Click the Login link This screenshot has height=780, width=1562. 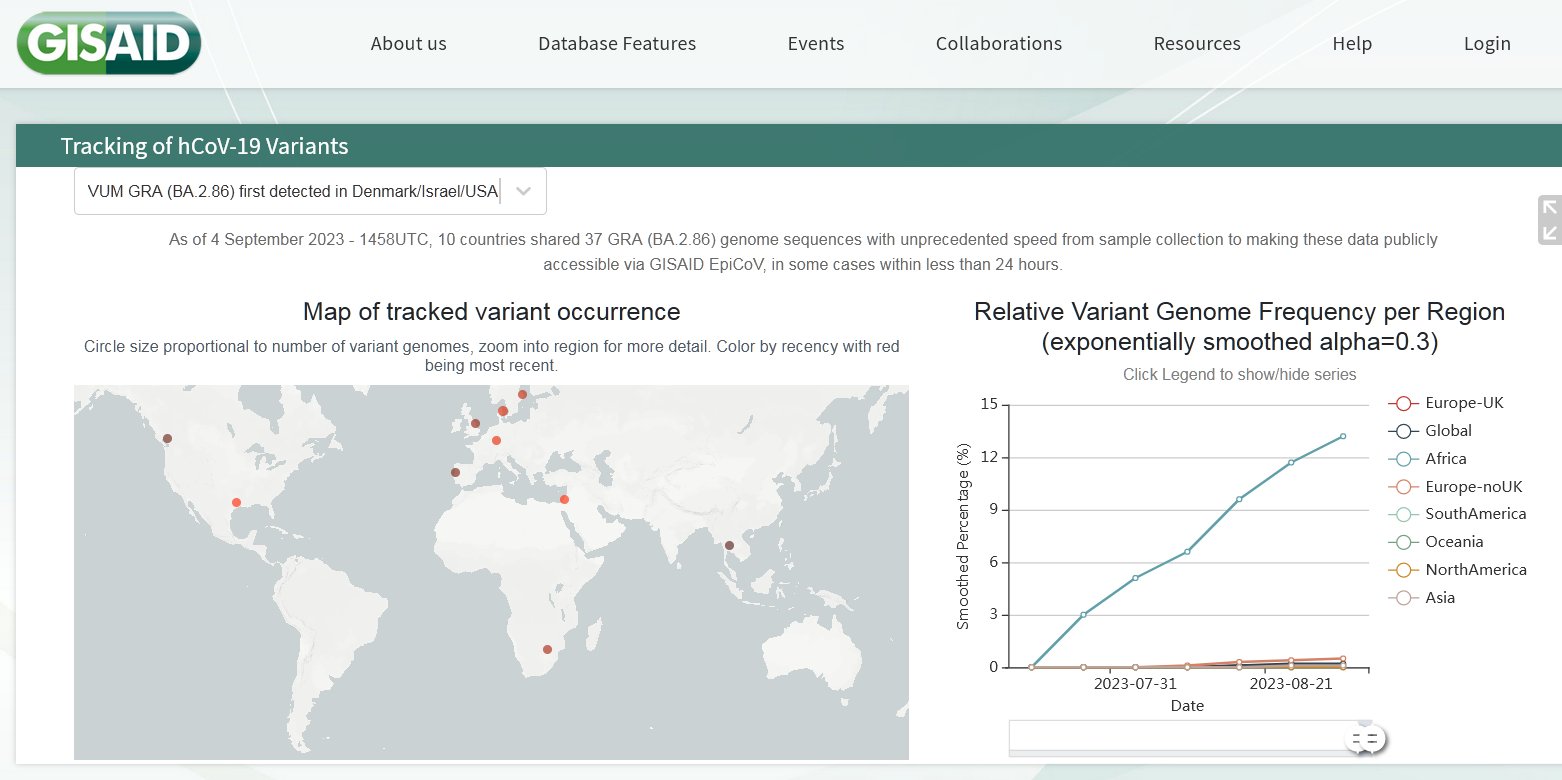pos(1486,44)
